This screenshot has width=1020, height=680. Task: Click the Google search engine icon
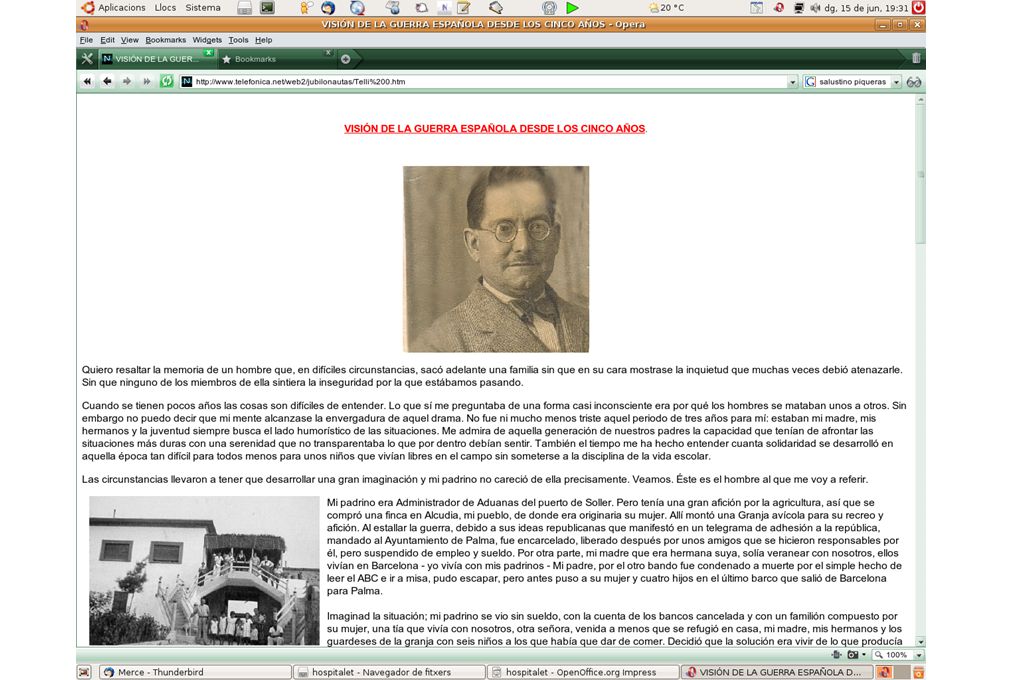click(x=810, y=82)
